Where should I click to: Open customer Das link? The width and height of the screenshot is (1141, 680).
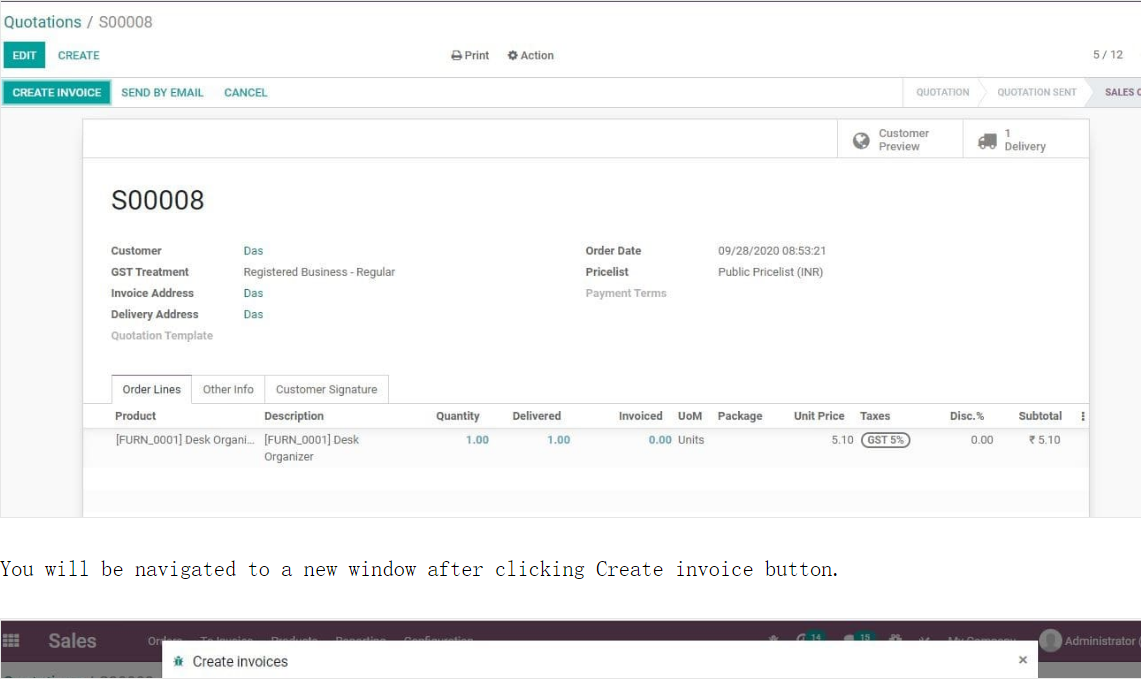[253, 250]
